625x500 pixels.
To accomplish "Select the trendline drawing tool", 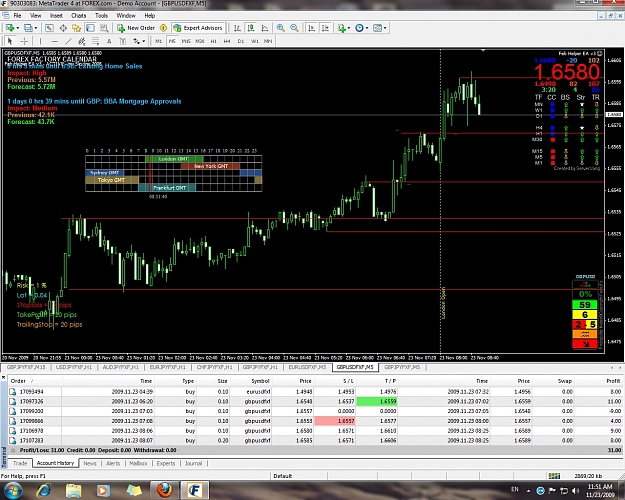I will [x=68, y=41].
